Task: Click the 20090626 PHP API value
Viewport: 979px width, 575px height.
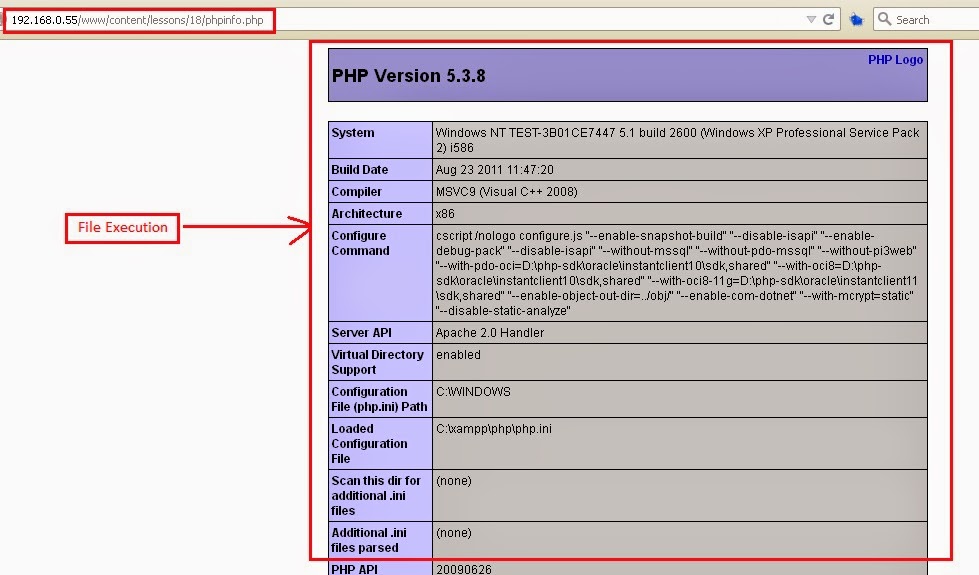Action: tap(463, 569)
